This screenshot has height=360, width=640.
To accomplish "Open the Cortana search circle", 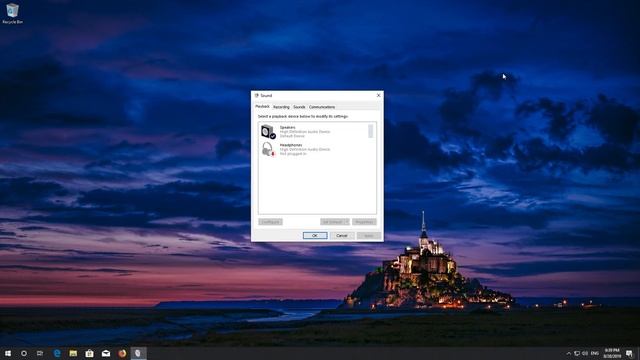I will 24,353.
